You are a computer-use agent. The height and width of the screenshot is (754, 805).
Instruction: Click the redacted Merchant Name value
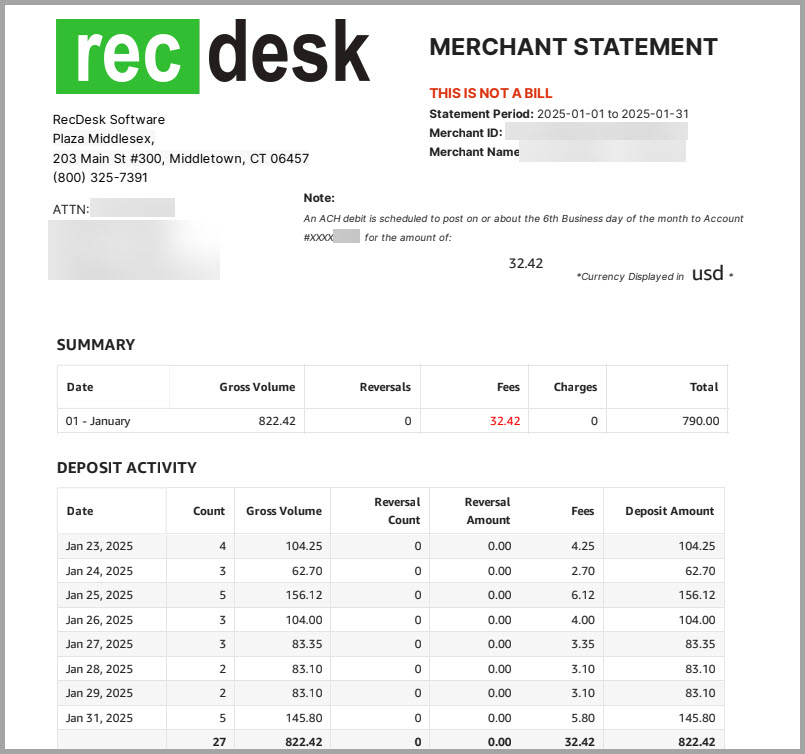click(602, 152)
